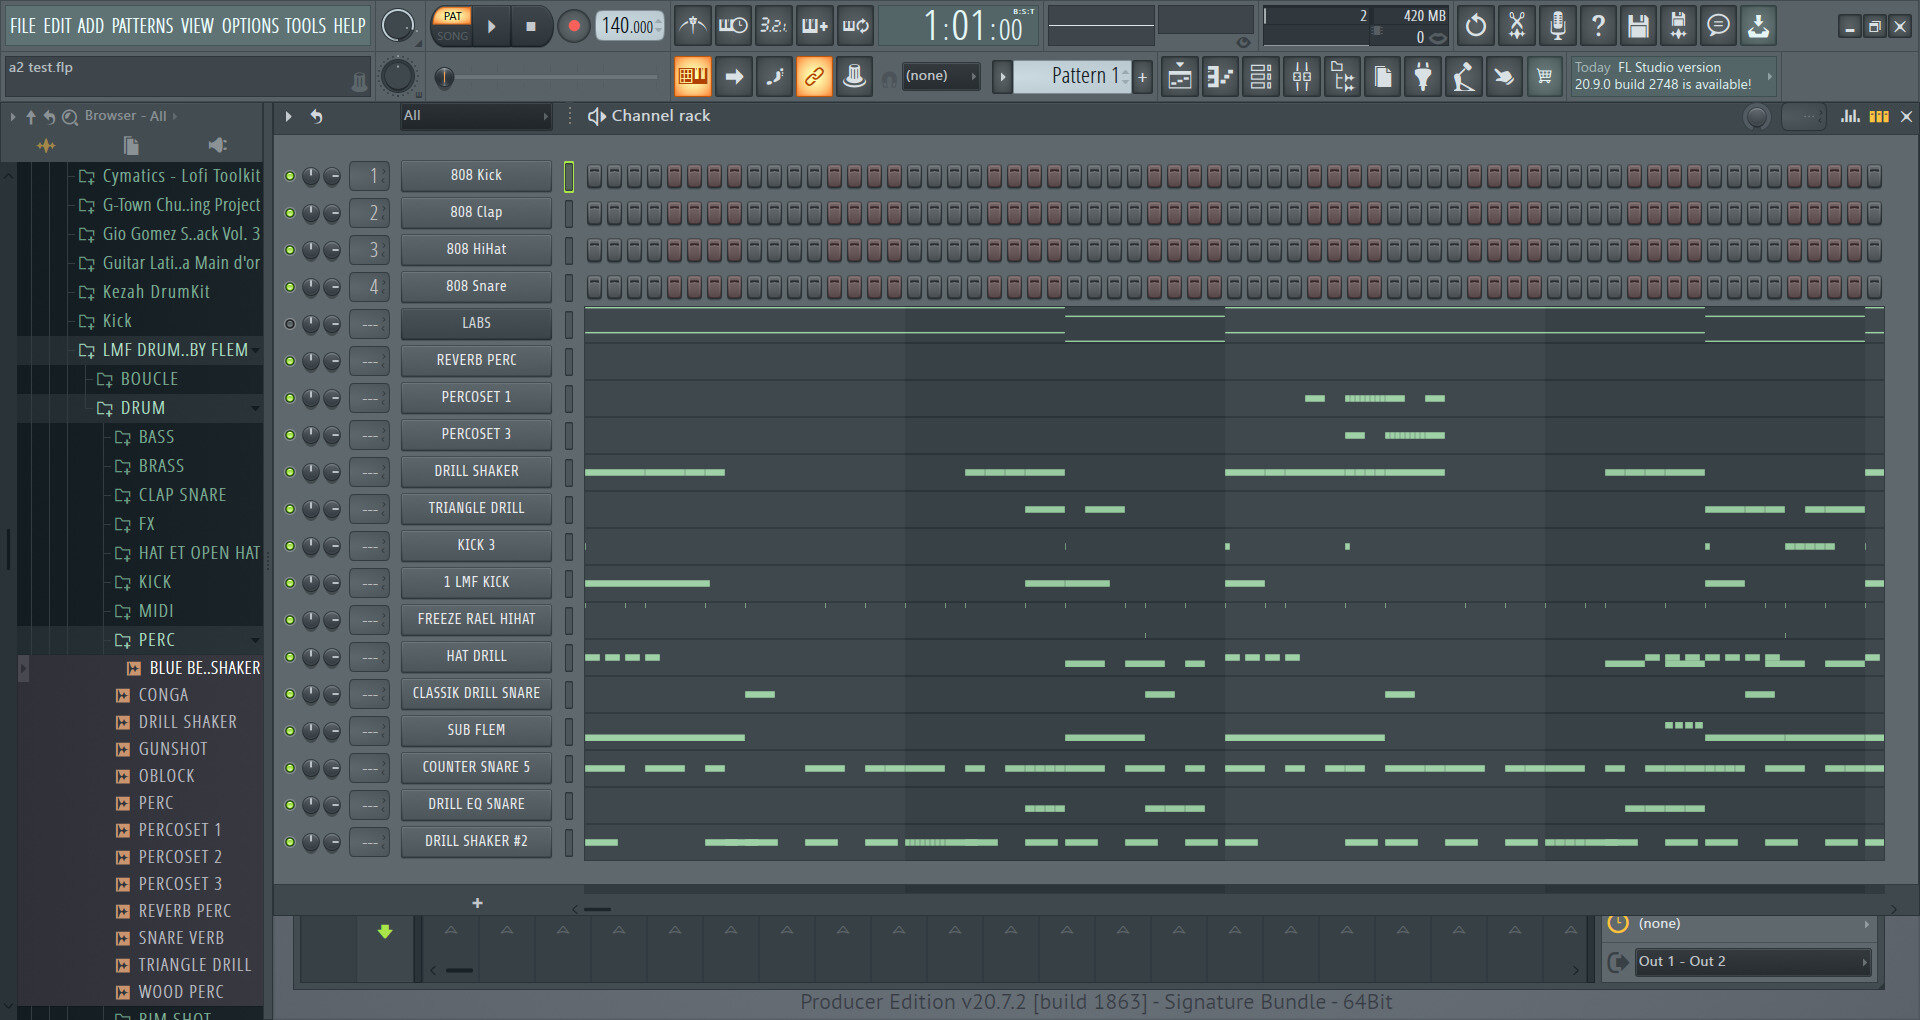
Task: Open audio editor scissors icon
Action: click(1517, 26)
